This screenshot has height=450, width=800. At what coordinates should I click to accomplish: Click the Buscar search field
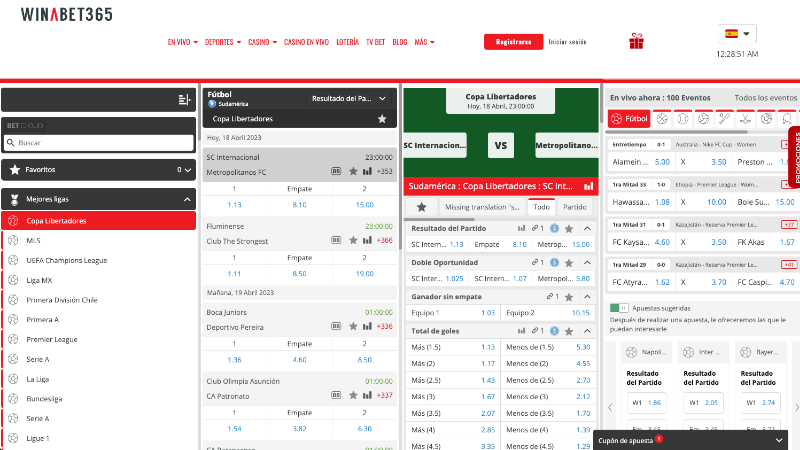coord(99,143)
